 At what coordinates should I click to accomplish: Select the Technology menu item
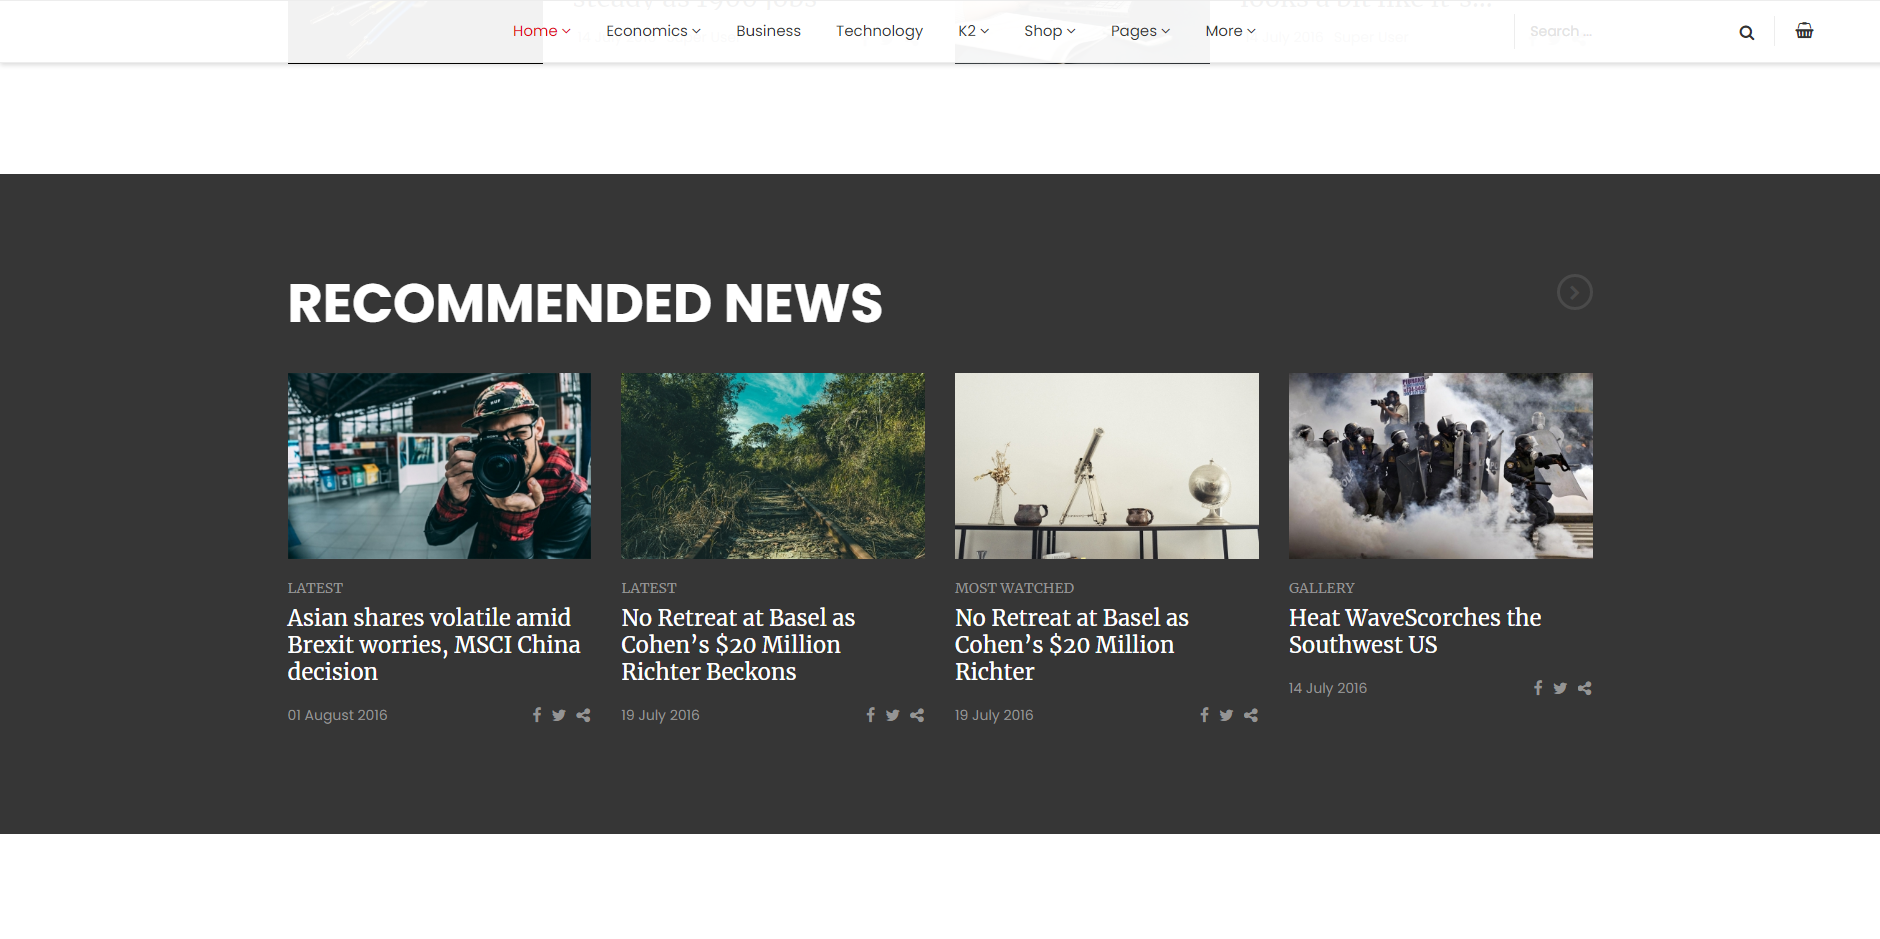point(879,31)
